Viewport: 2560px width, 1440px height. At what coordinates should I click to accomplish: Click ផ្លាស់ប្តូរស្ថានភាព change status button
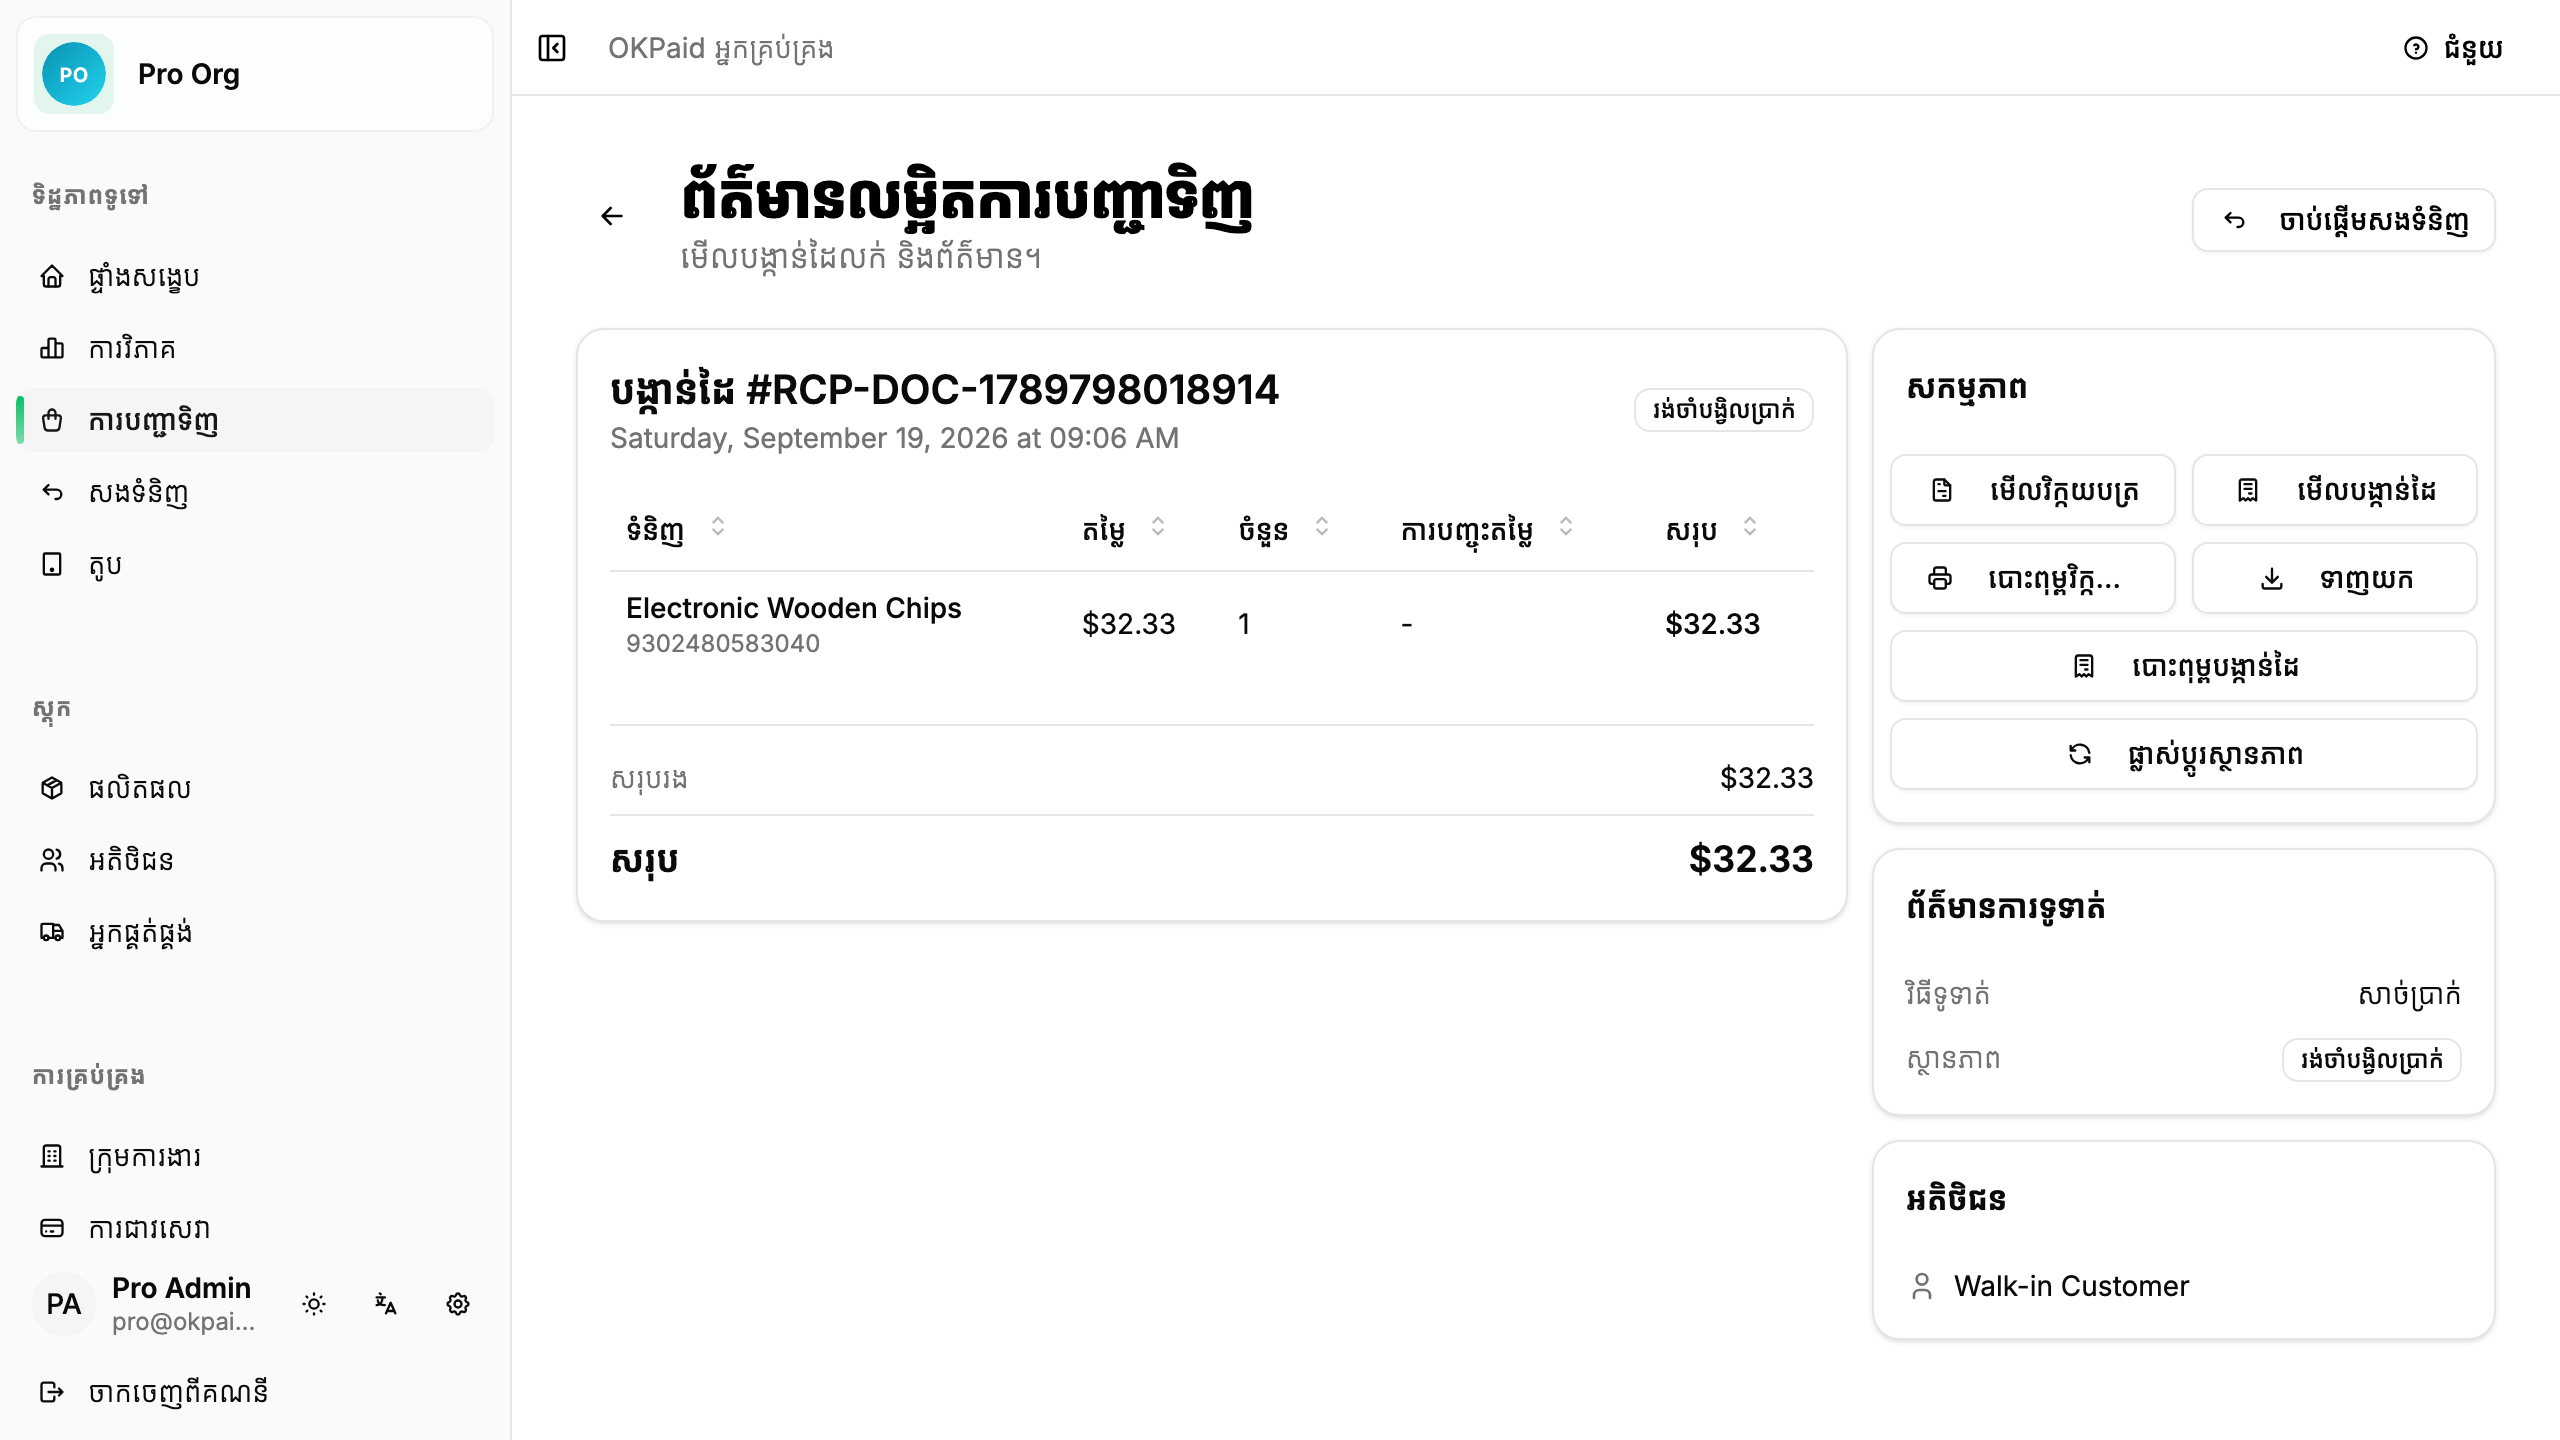pyautogui.click(x=2183, y=754)
